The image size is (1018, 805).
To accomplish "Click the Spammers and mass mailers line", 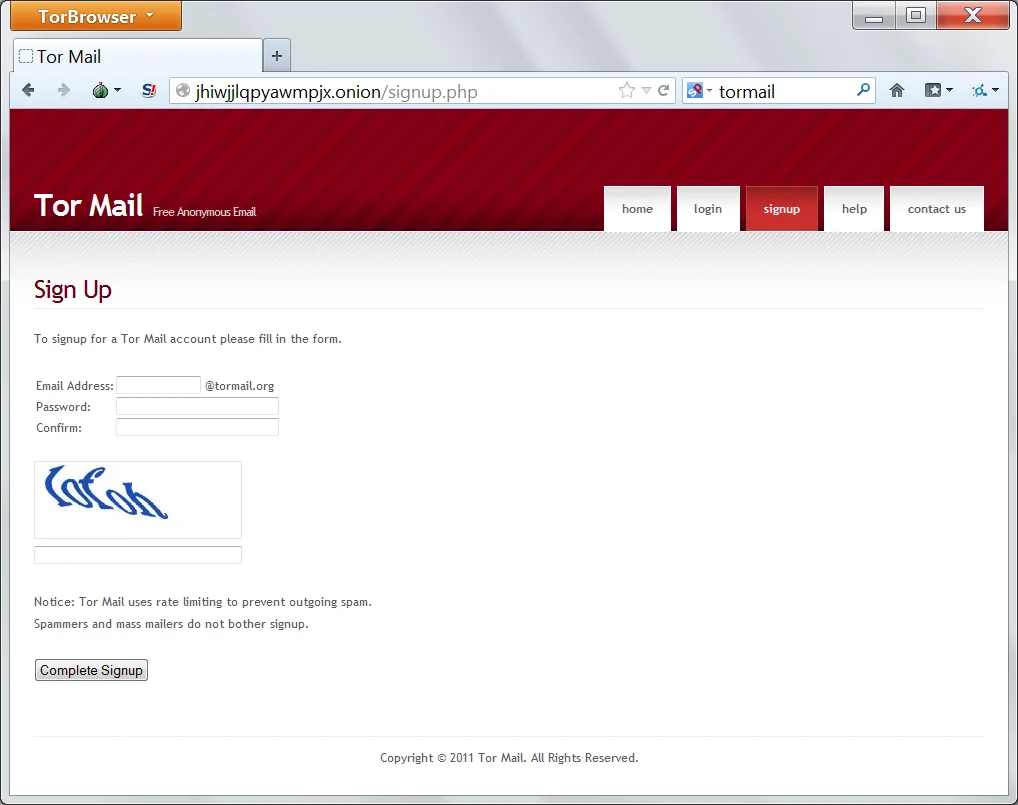I will pyautogui.click(x=171, y=624).
